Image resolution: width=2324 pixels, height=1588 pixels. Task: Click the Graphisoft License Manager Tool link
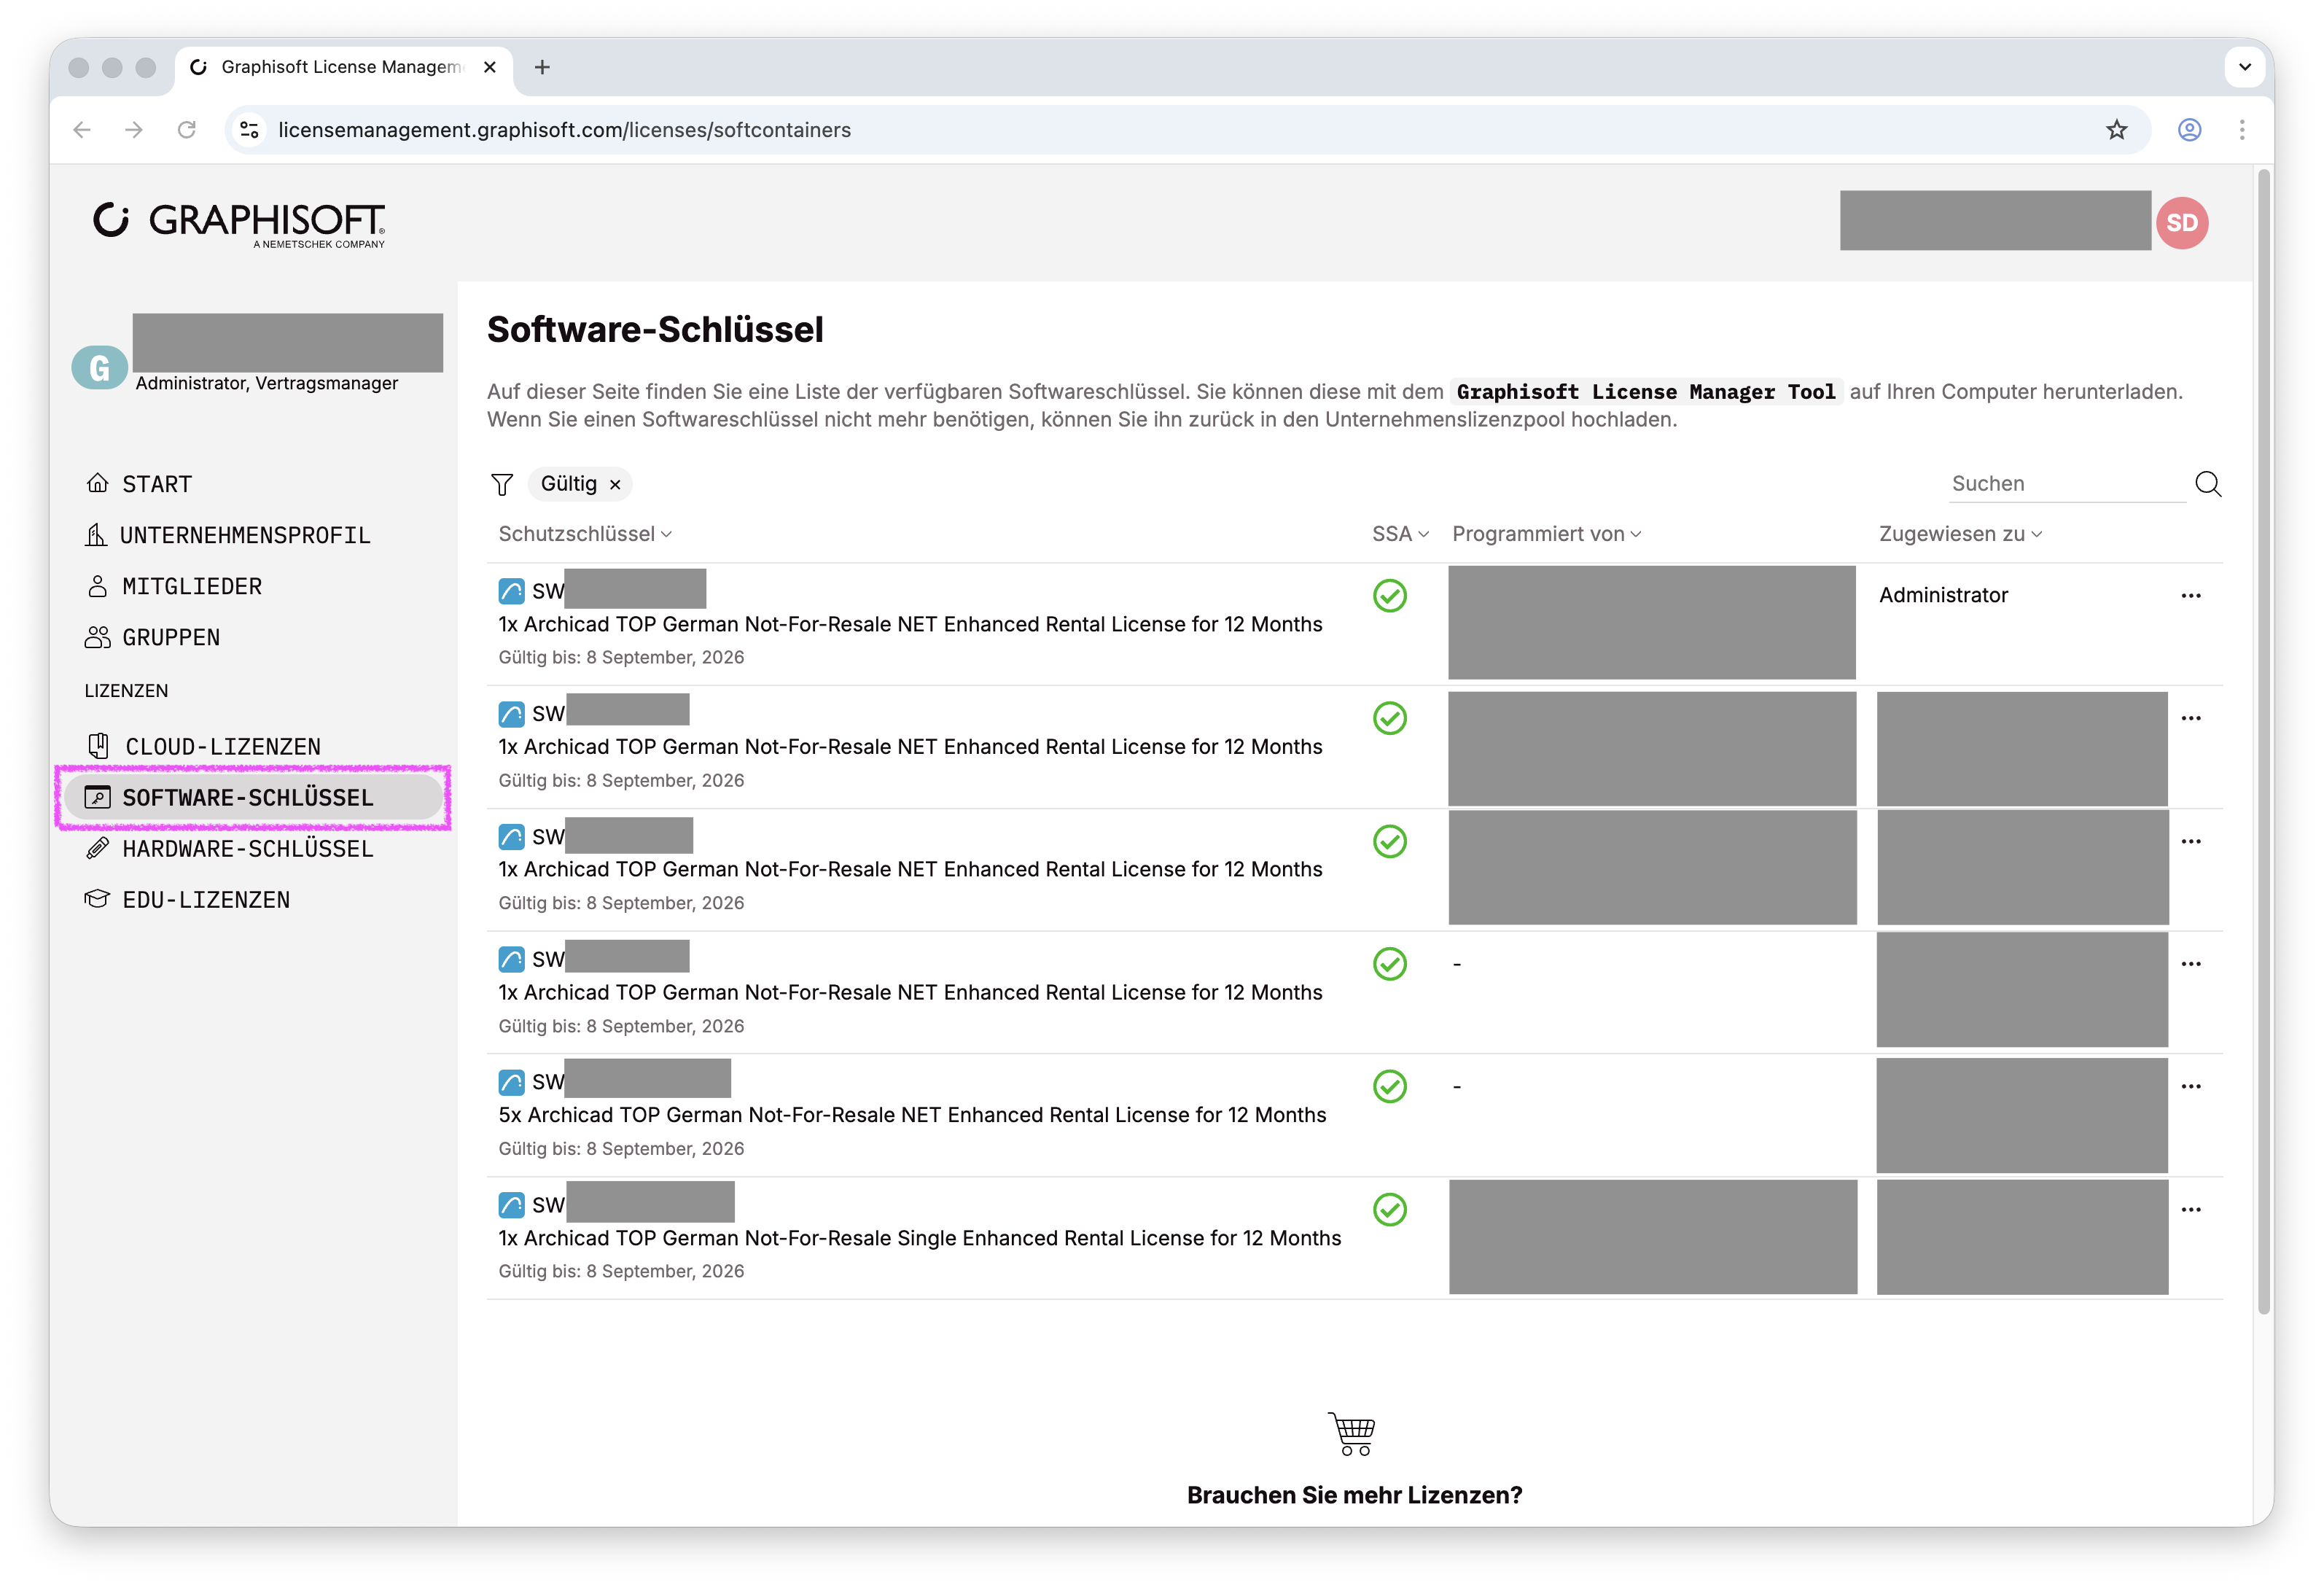(1645, 392)
